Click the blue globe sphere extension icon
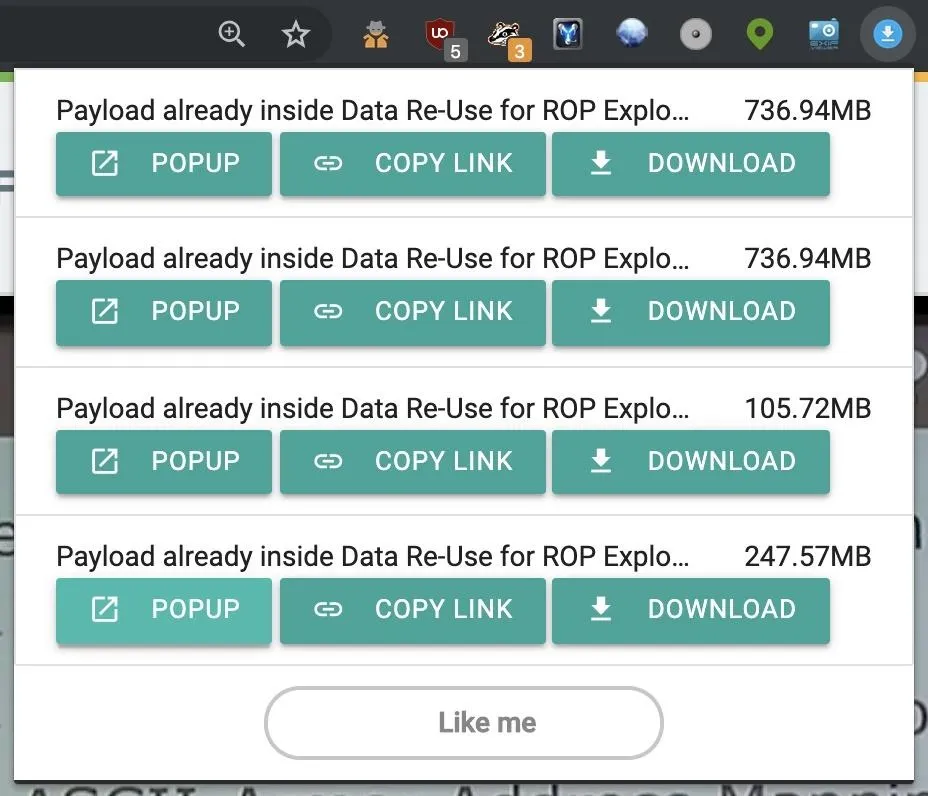Screen dimensions: 928x796 [631, 33]
